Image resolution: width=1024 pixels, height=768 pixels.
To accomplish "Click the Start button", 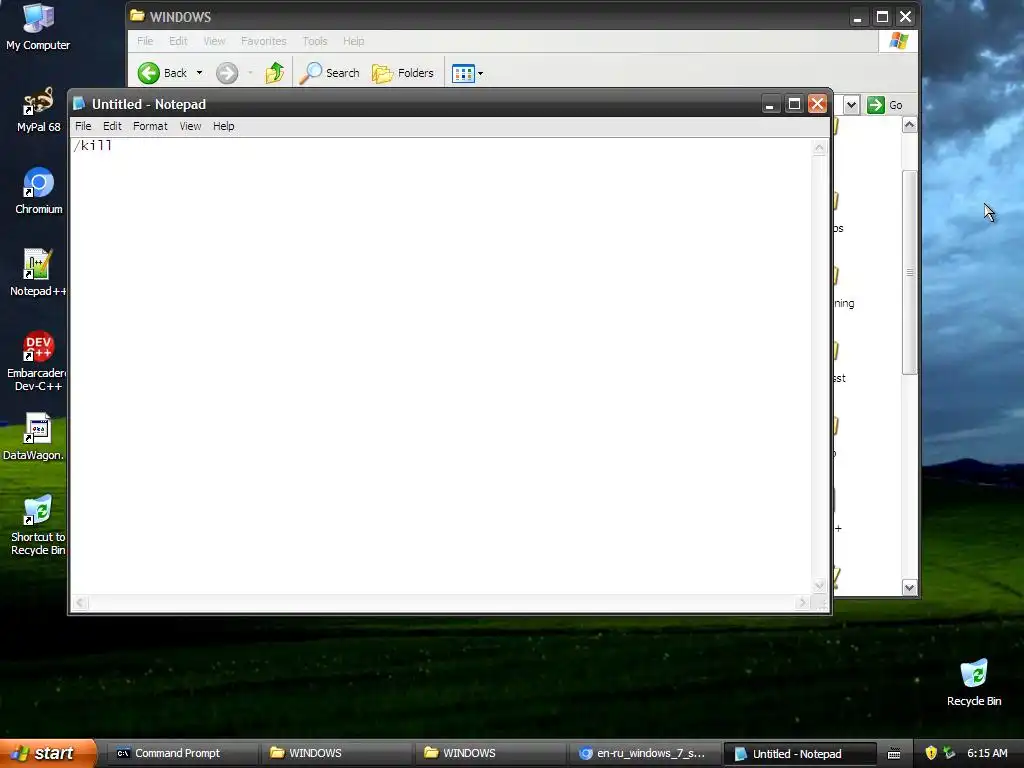I will point(46,753).
